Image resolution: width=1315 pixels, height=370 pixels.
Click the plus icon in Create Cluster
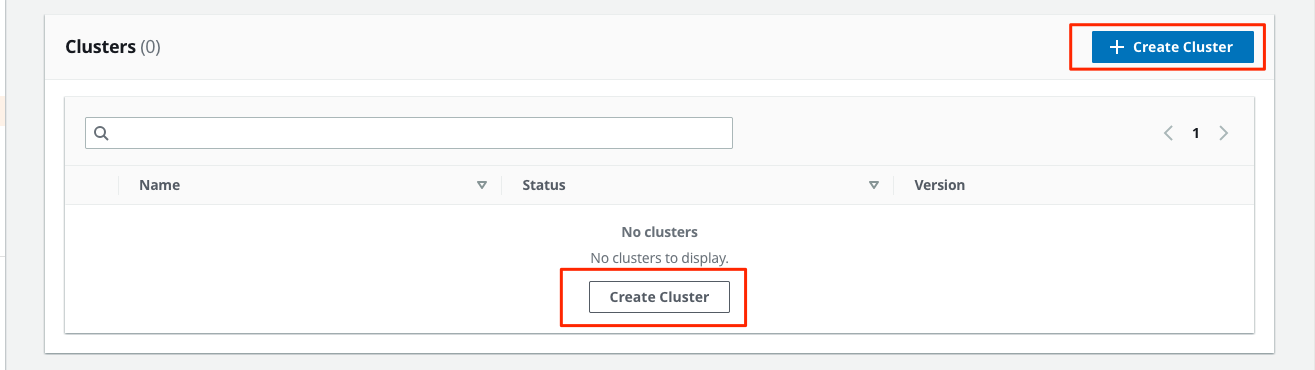[1118, 47]
